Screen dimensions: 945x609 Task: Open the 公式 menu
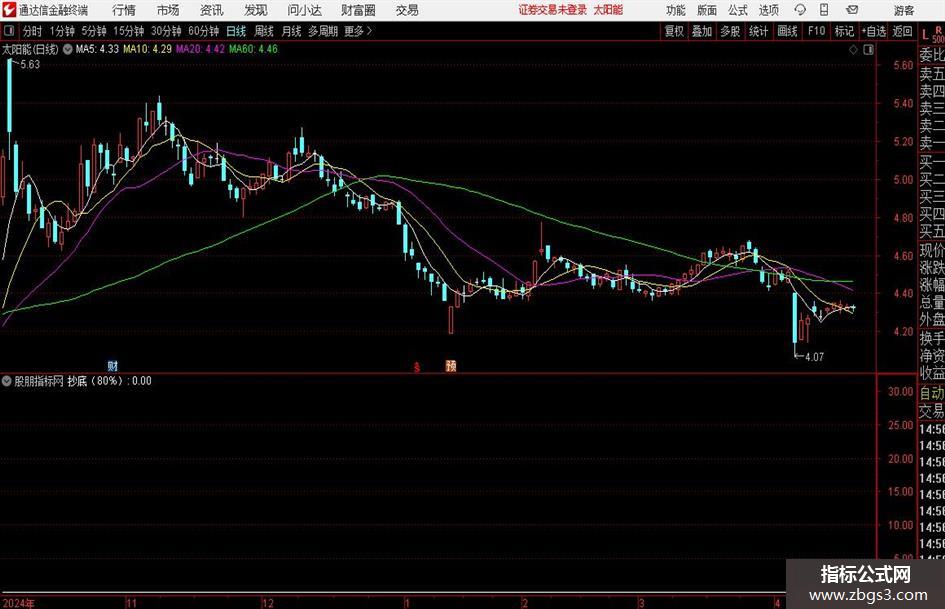[738, 10]
